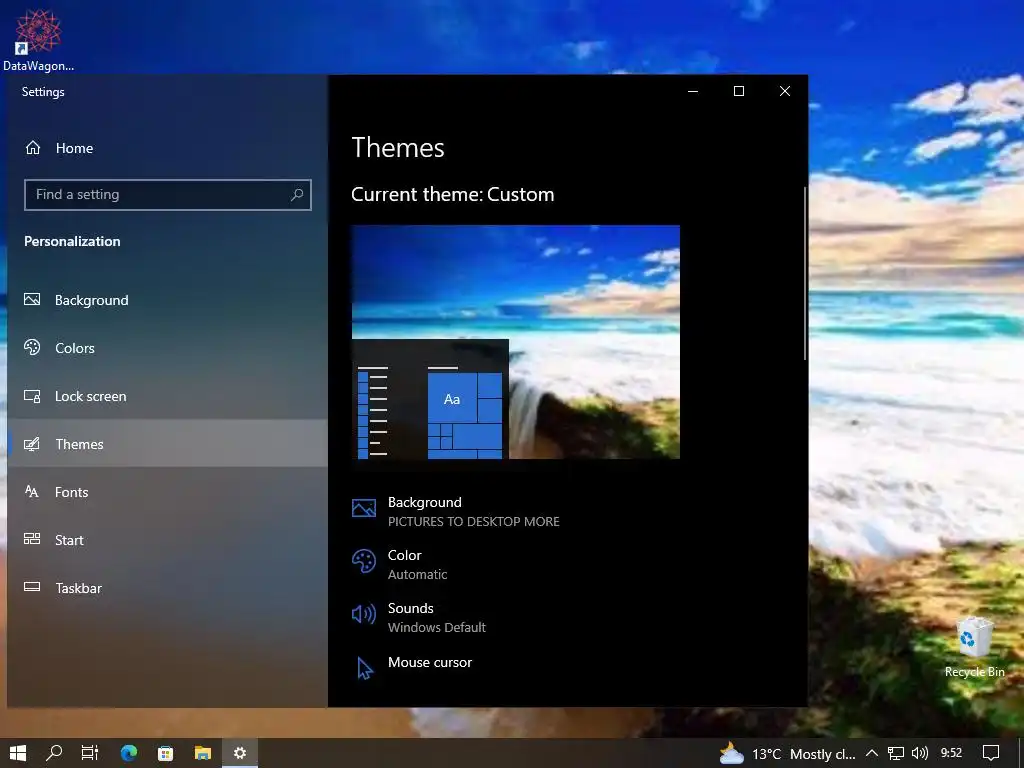
Task: Open the notification center icon
Action: (x=991, y=754)
